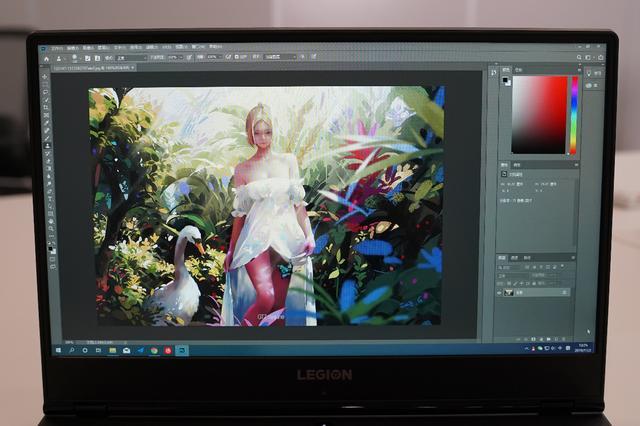Click the Delete layer trash icon
The image size is (640, 426).
point(564,339)
